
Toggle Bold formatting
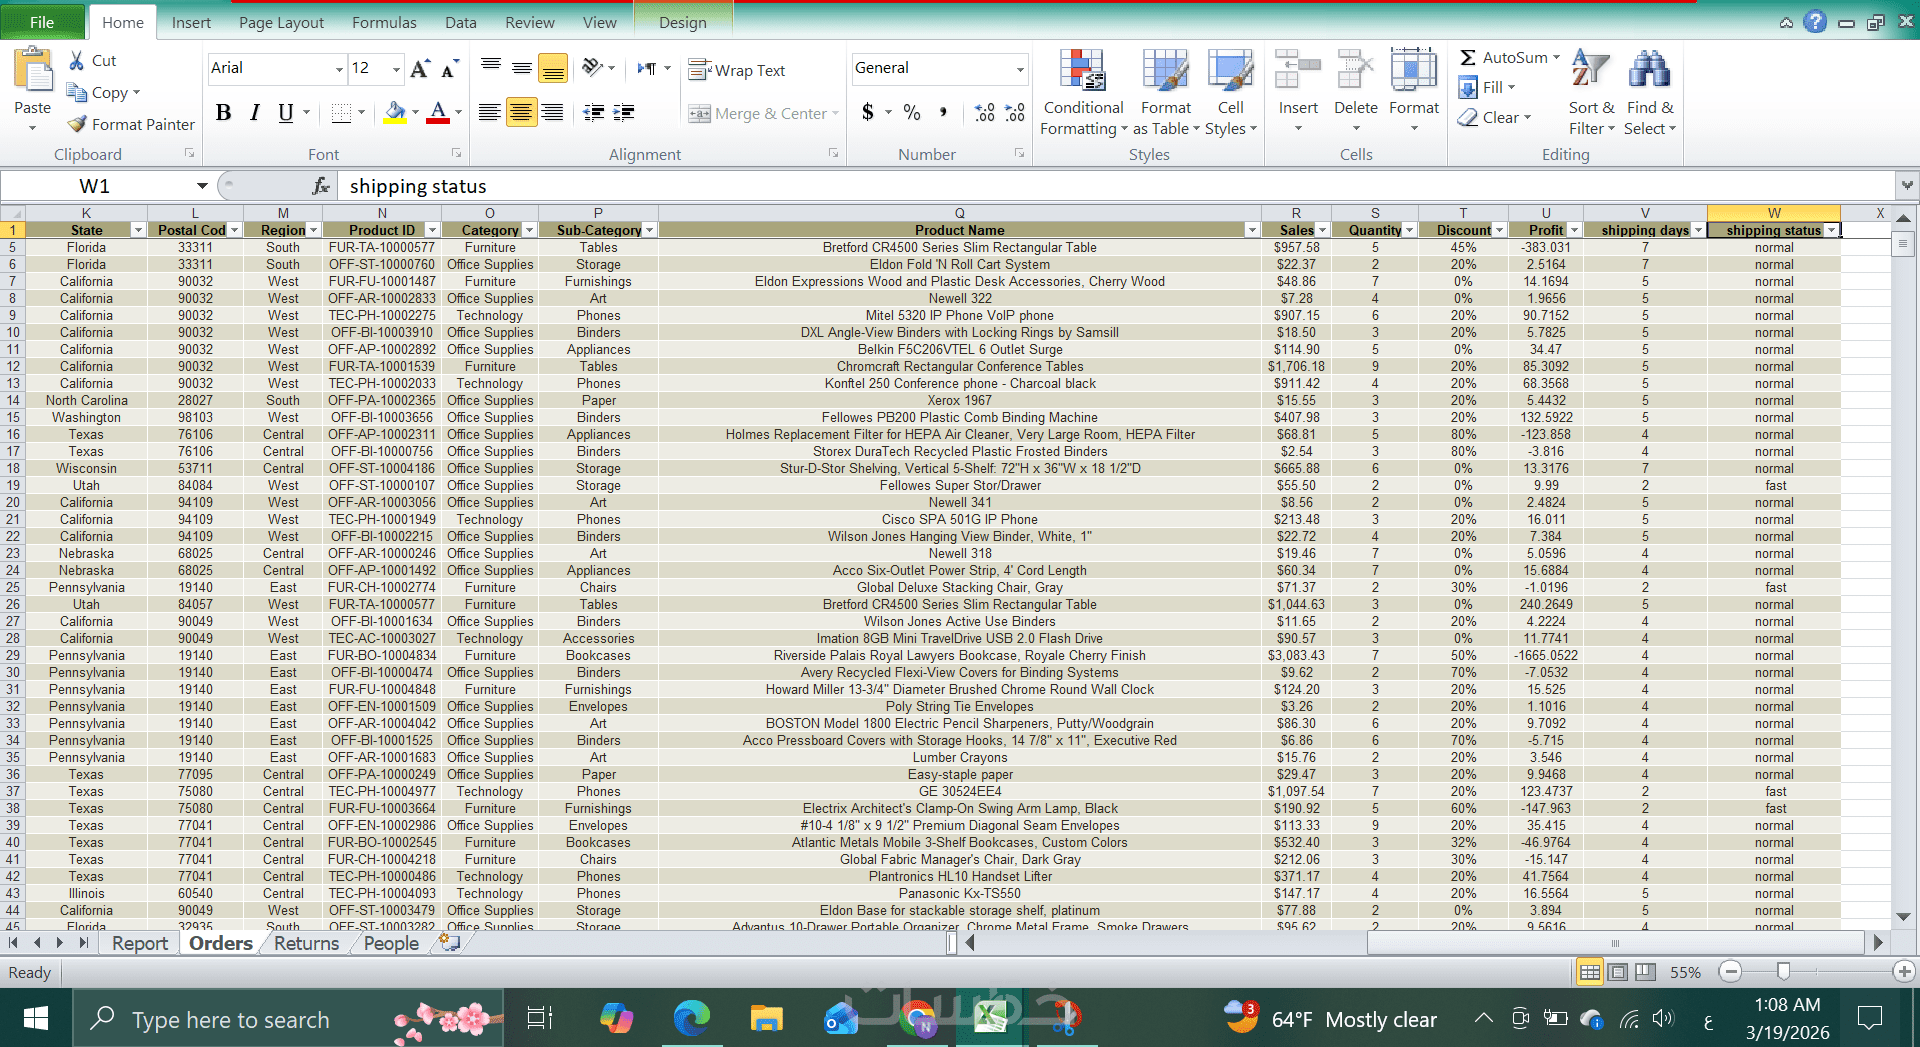click(224, 112)
